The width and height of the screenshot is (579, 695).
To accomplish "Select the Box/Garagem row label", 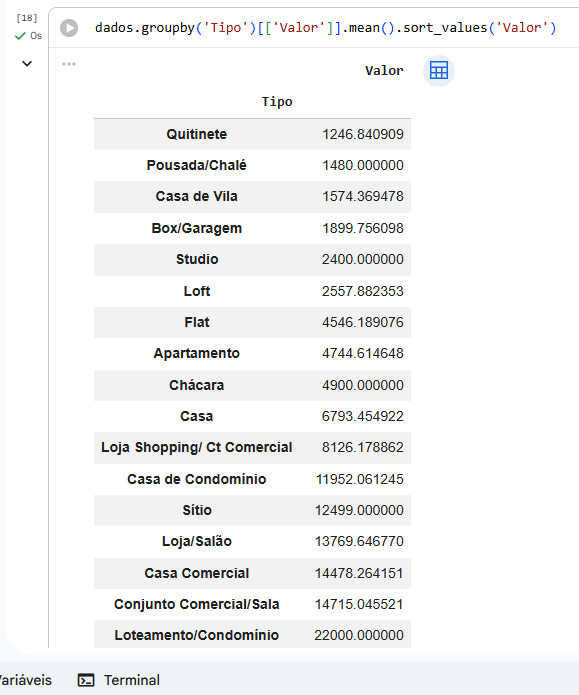I will (x=196, y=228).
